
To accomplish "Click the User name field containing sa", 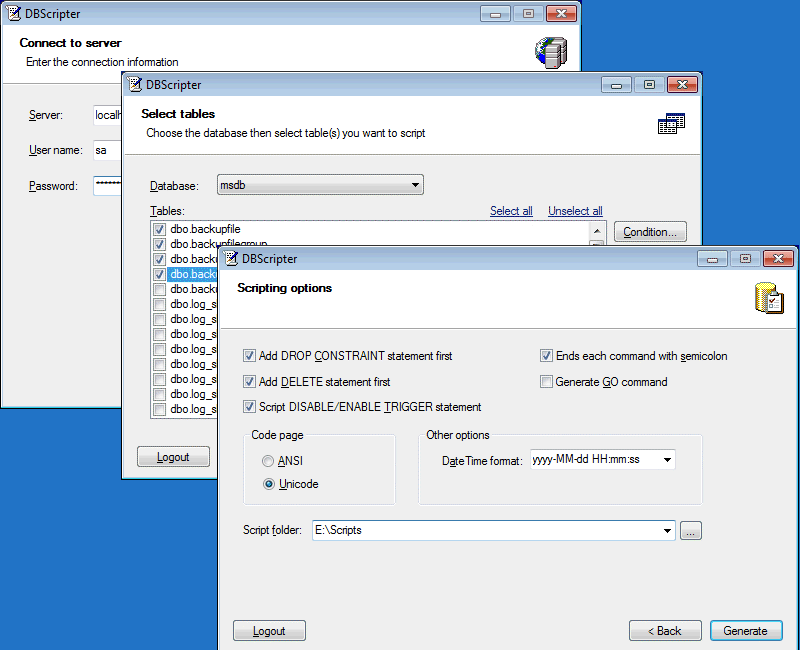I will tap(108, 150).
